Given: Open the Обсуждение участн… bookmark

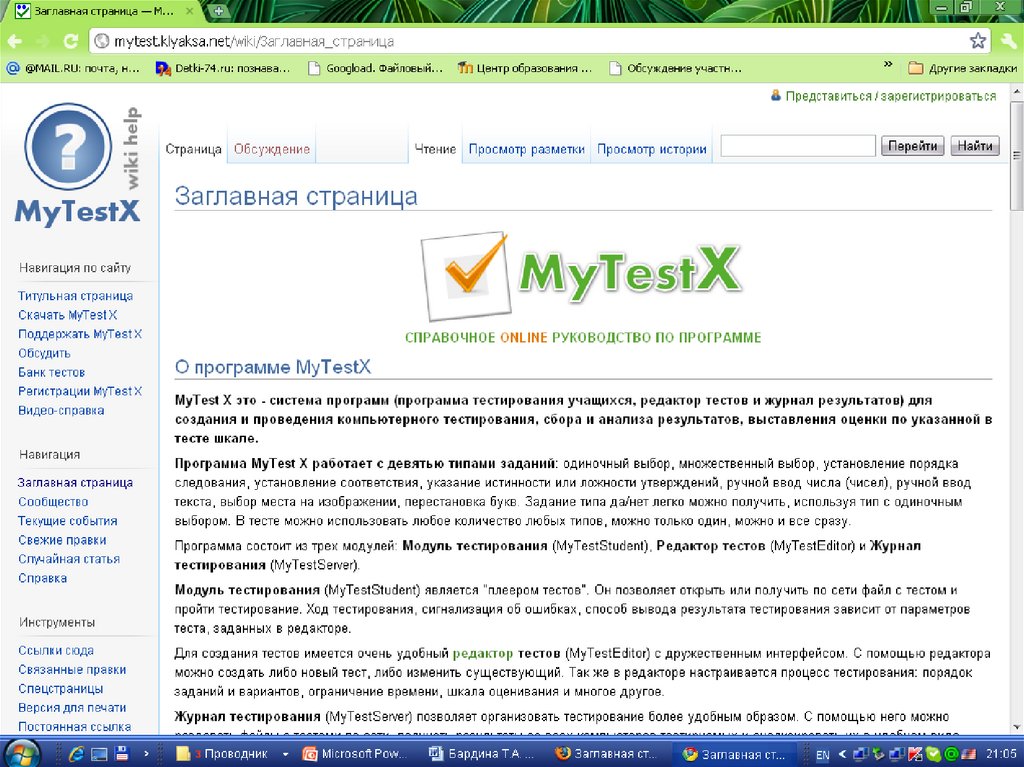Looking at the screenshot, I should [675, 68].
